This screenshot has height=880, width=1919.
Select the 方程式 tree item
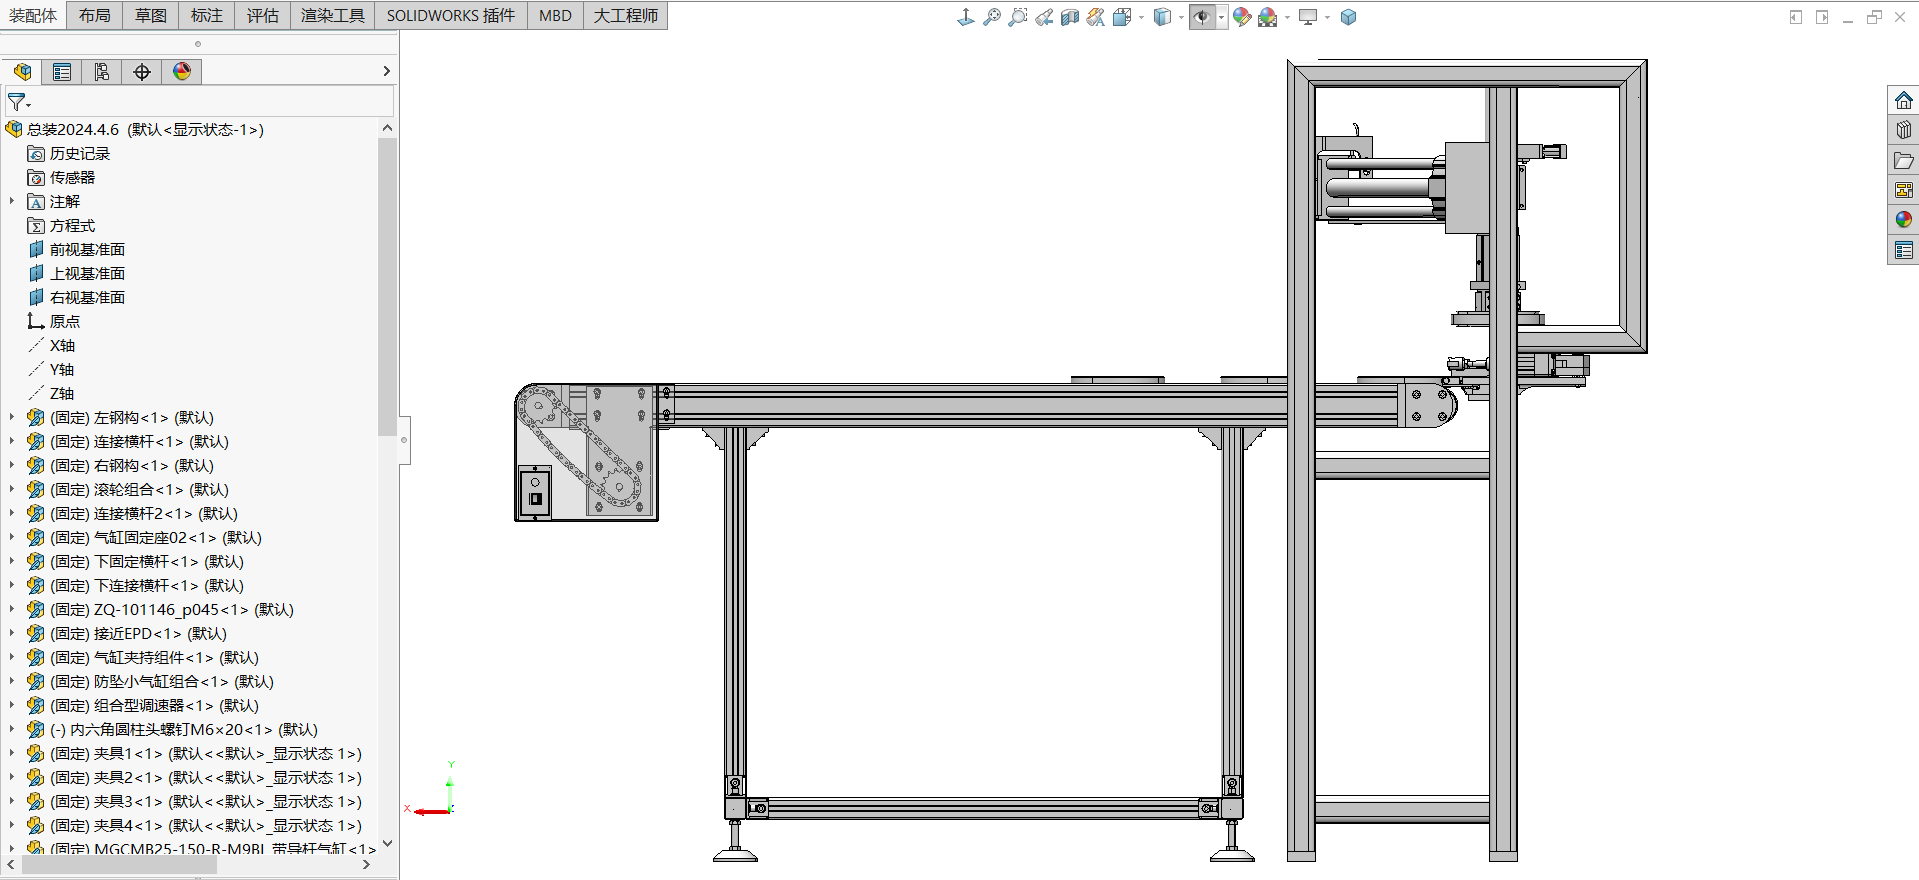[72, 225]
